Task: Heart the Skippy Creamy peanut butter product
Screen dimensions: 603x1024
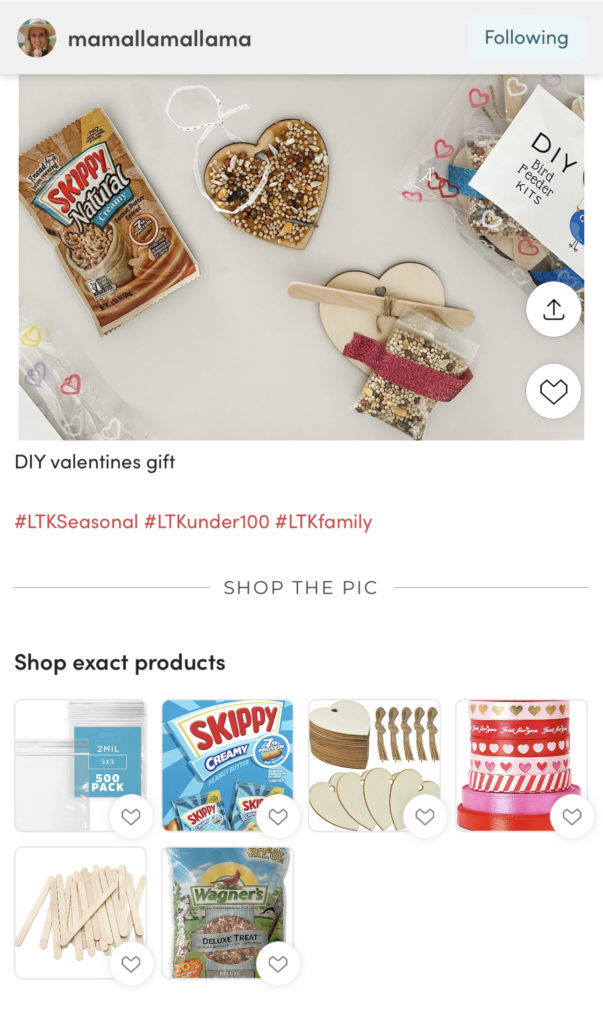Action: pyautogui.click(x=278, y=816)
